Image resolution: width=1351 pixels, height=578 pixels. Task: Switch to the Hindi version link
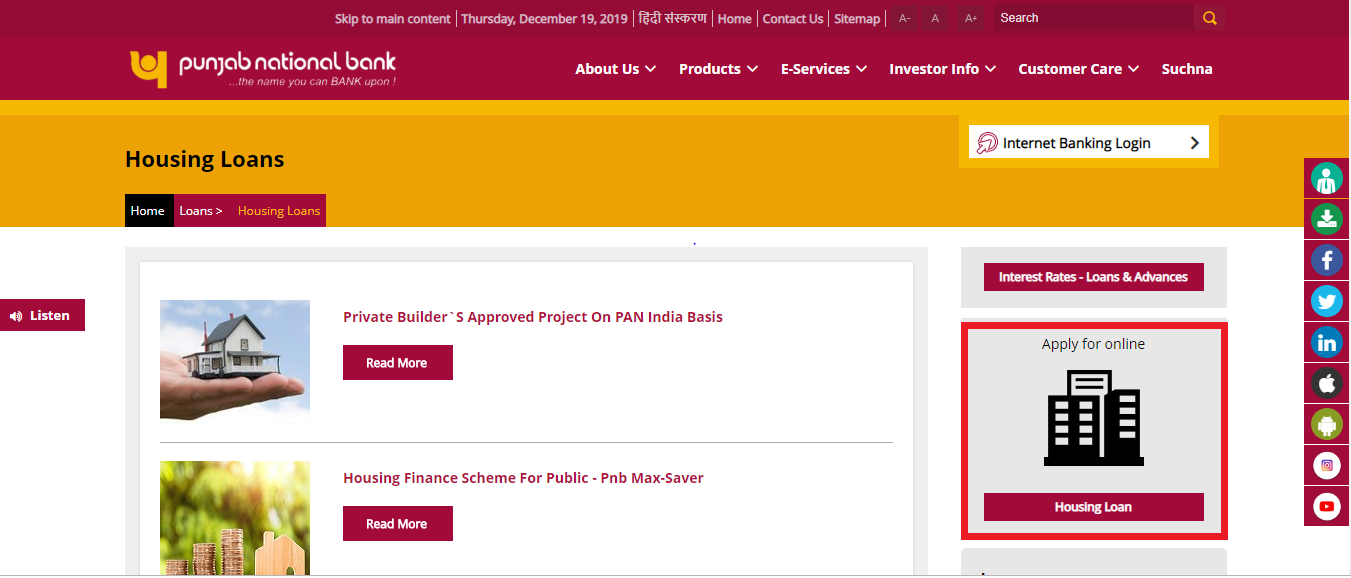click(672, 18)
